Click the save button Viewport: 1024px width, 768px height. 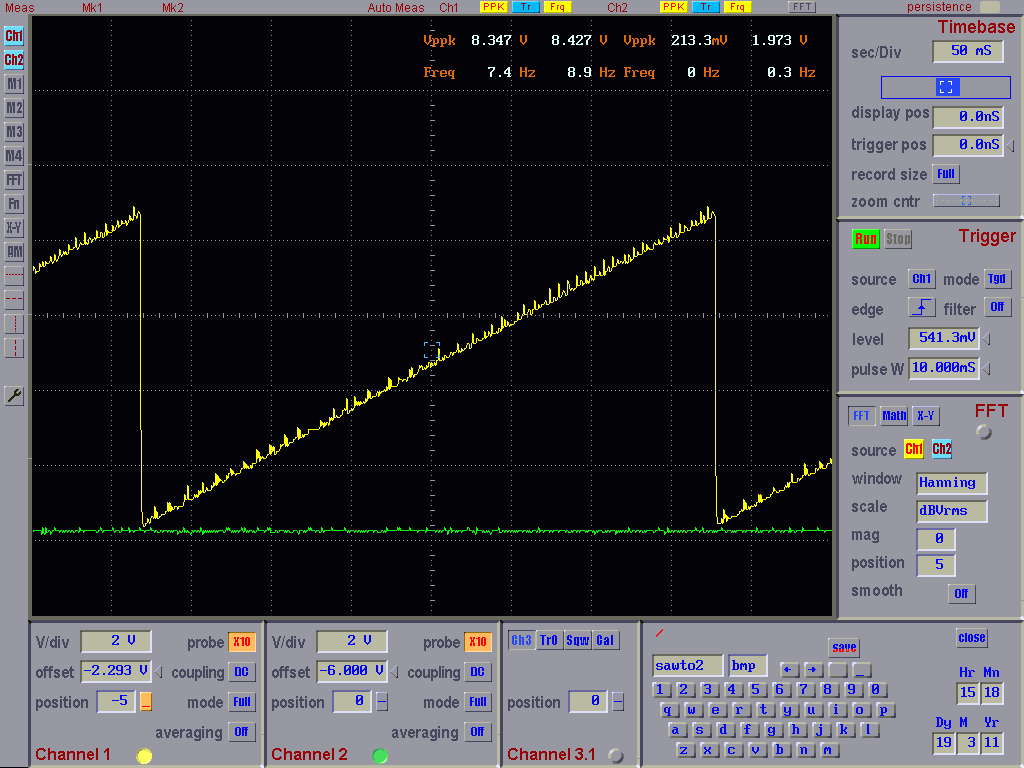pos(844,648)
